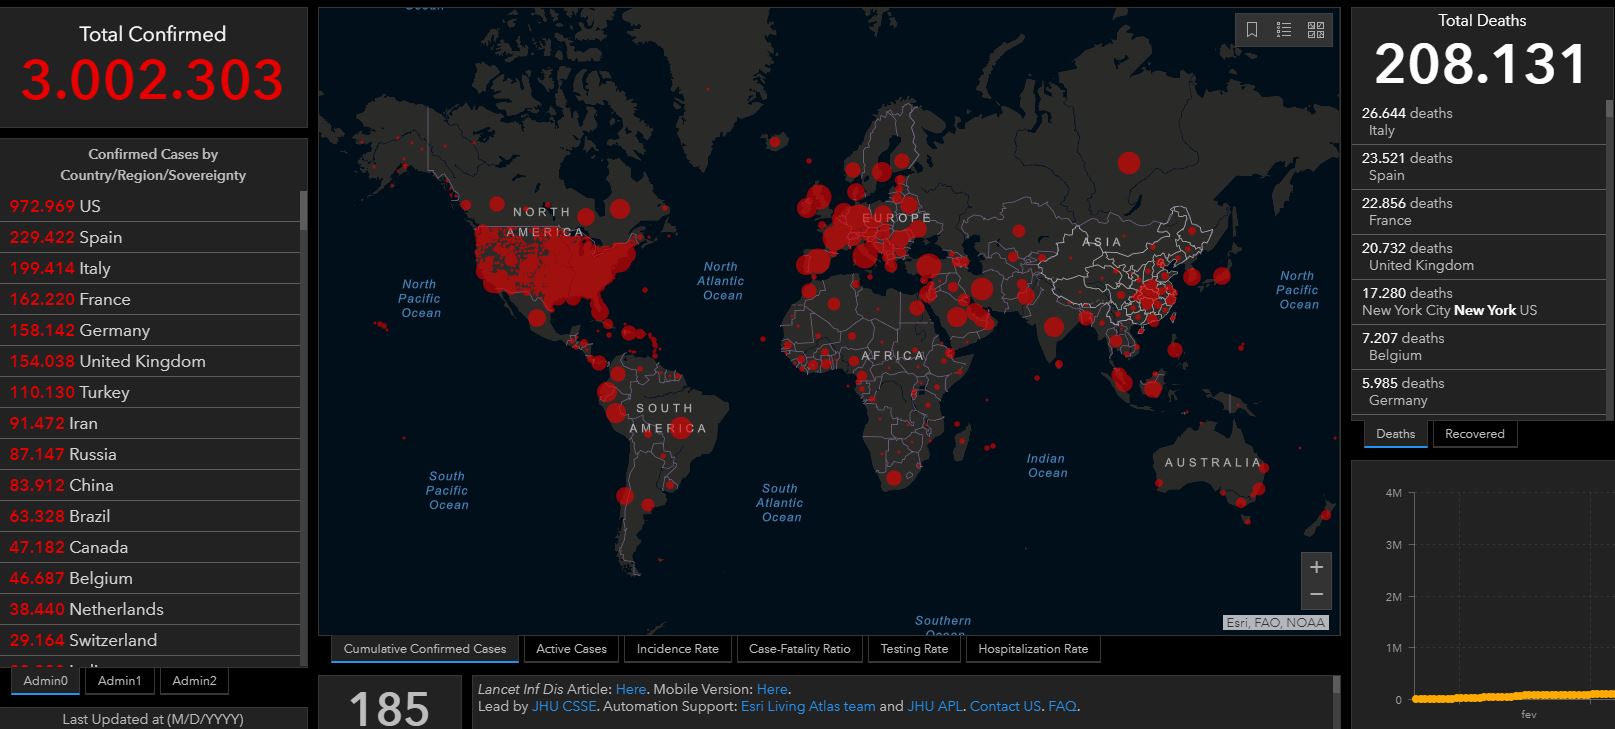Viewport: 1615px width, 729px height.
Task: Click the Russia map circle marker
Action: (1129, 162)
